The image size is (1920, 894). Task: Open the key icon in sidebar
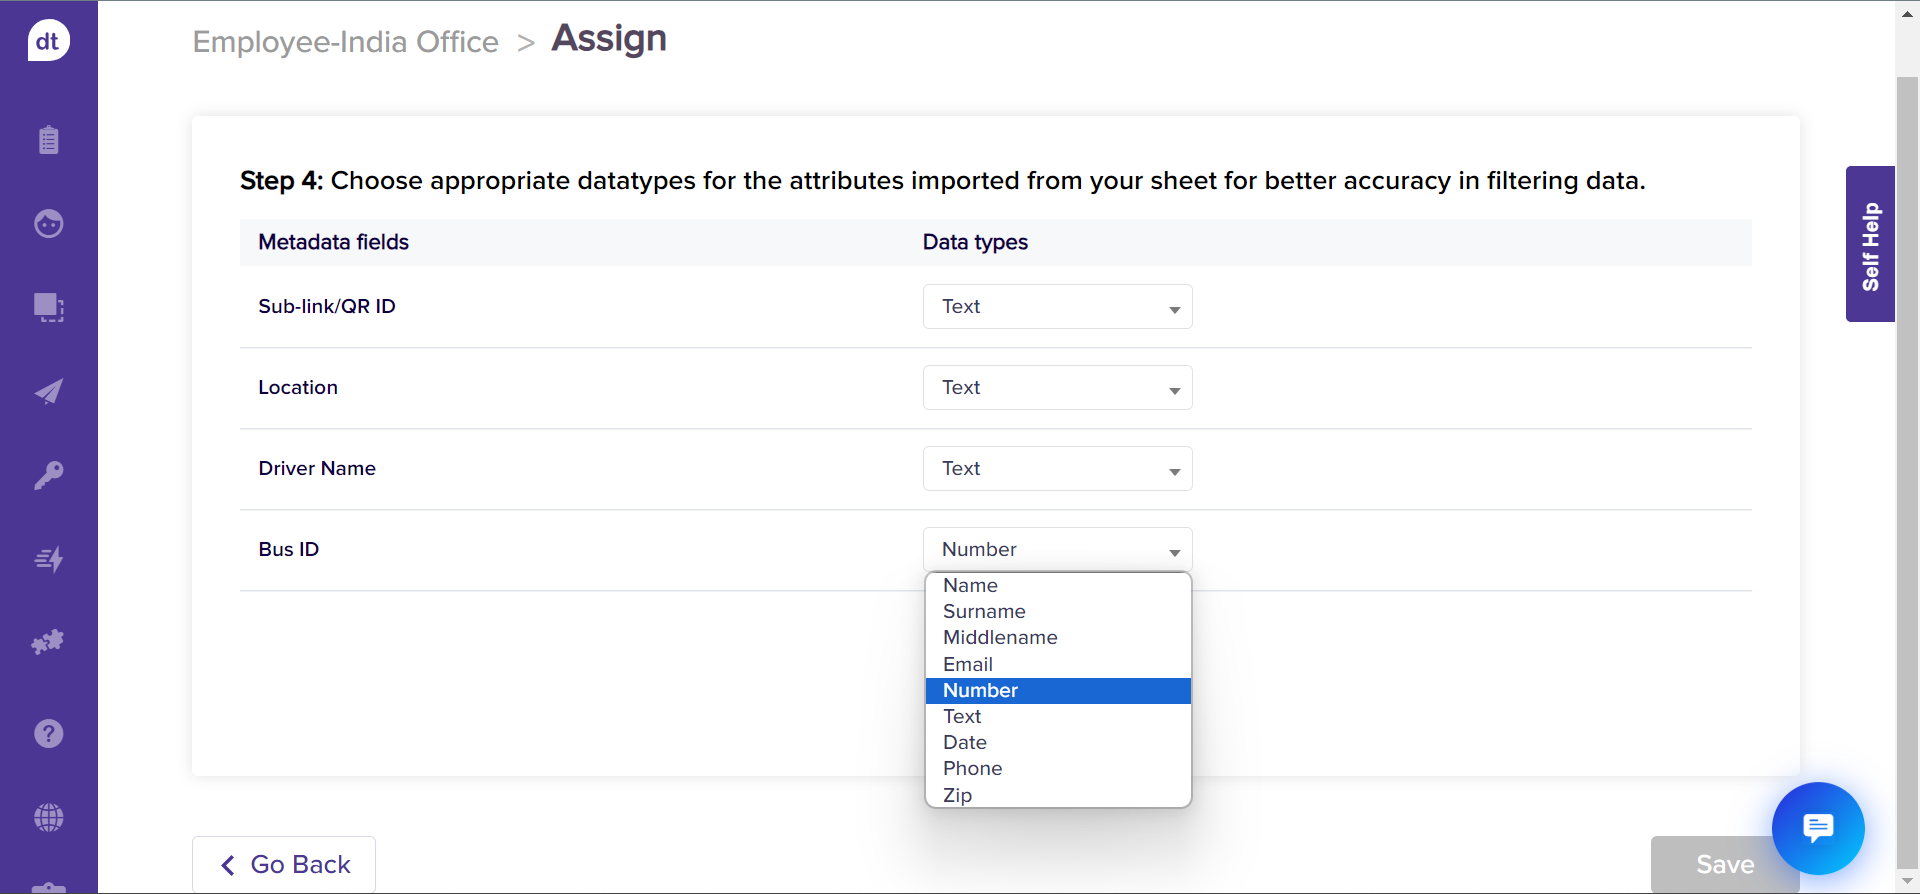48,475
